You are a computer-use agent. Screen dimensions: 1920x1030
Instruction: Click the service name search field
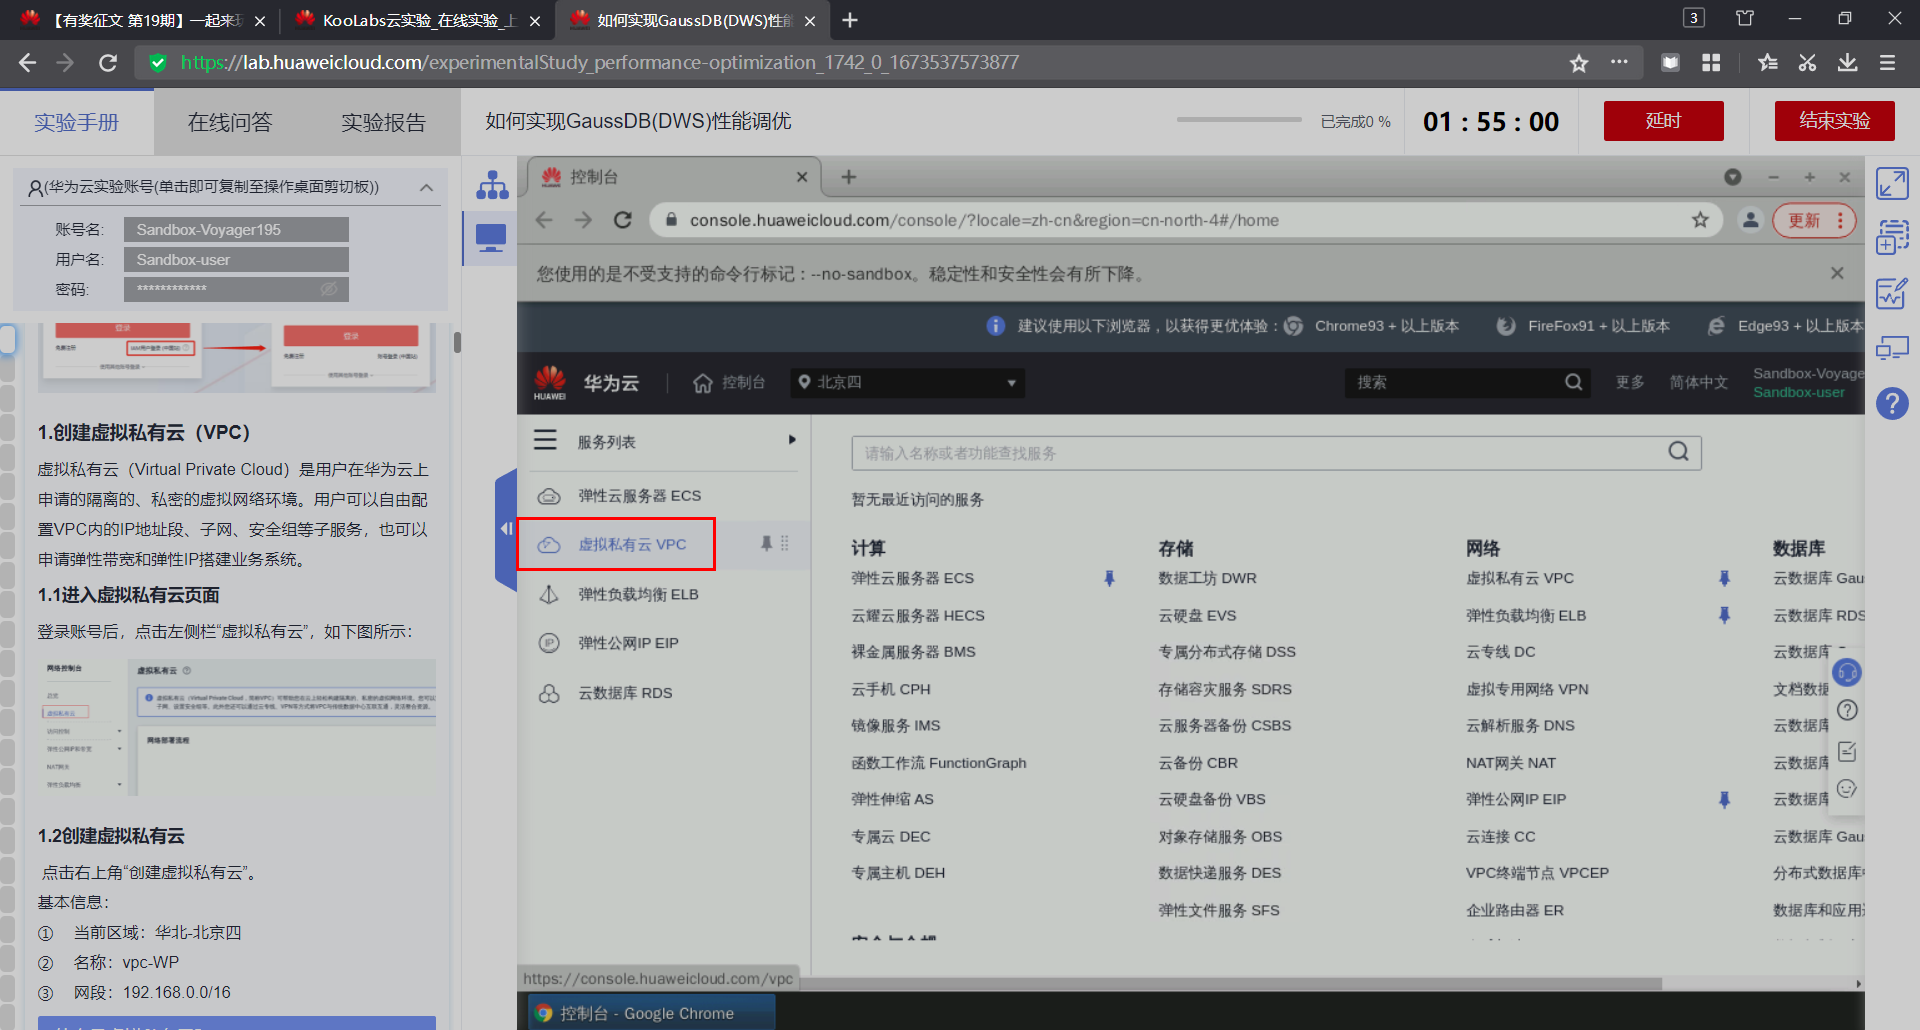tap(1276, 453)
